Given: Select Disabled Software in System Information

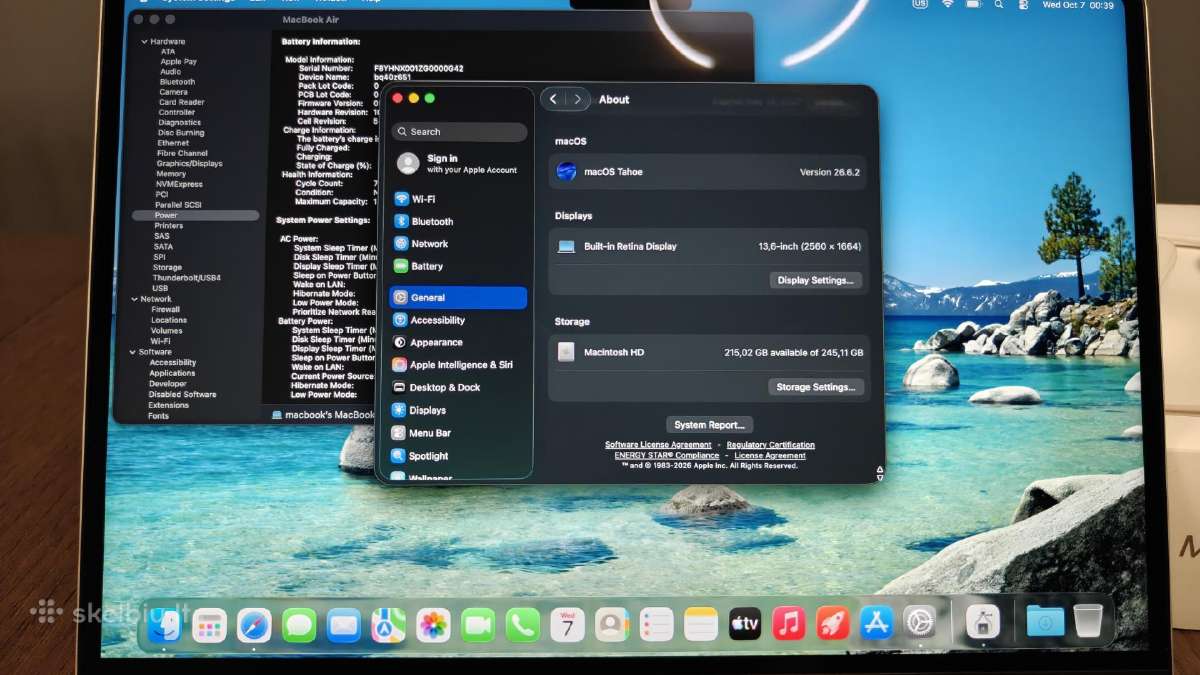Looking at the screenshot, I should click(x=182, y=394).
